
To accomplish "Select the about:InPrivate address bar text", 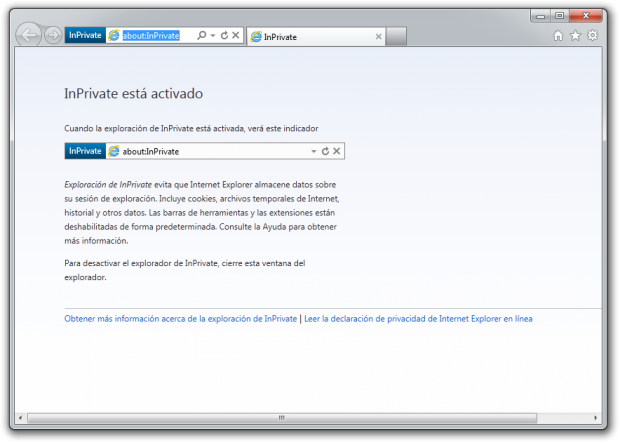I will (x=151, y=36).
